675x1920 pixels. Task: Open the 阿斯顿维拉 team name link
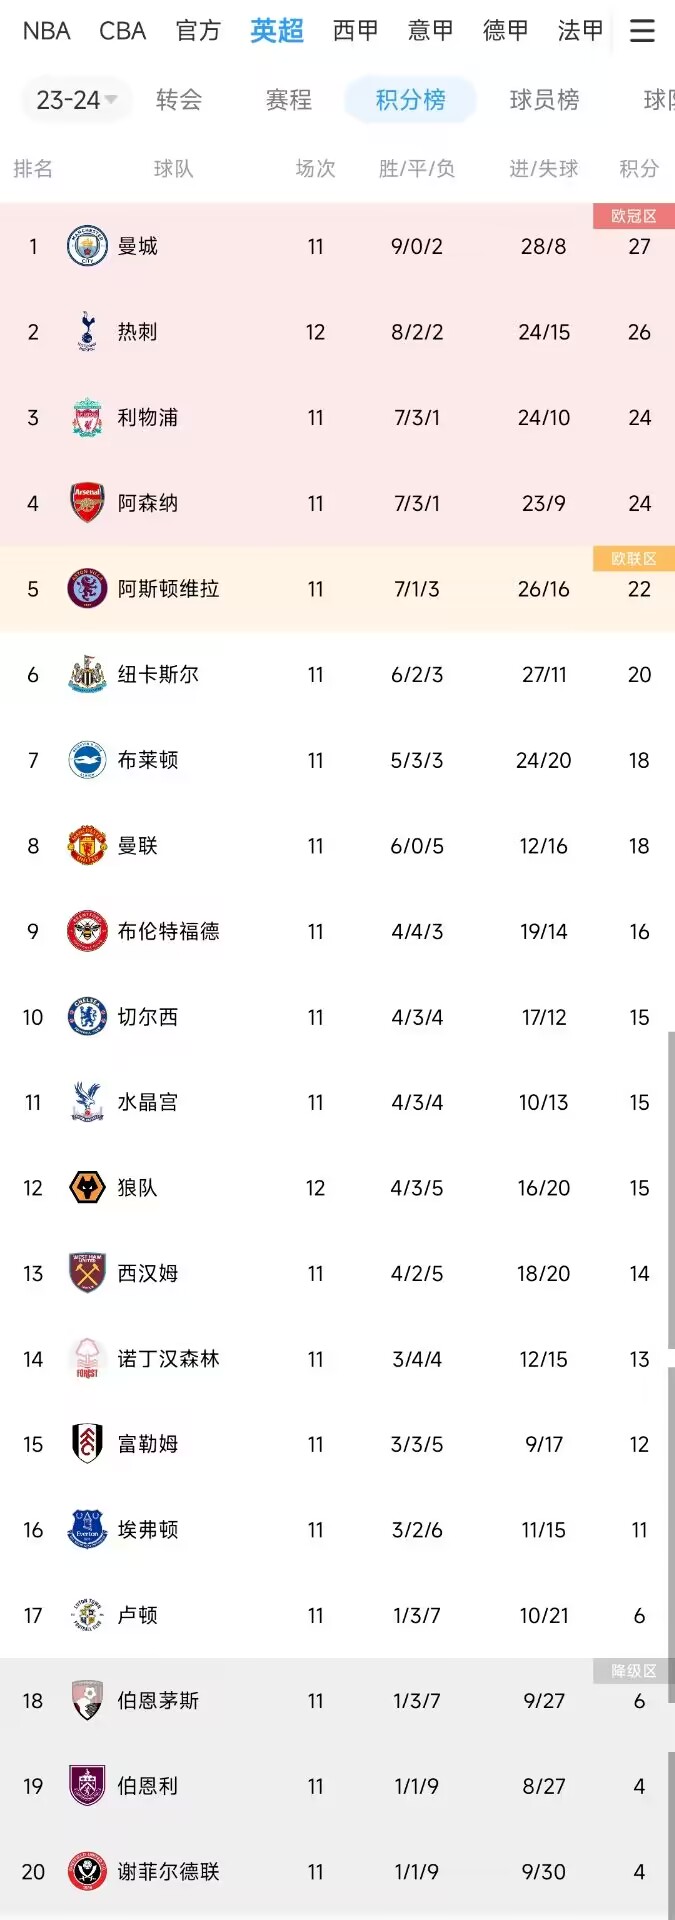click(x=168, y=589)
